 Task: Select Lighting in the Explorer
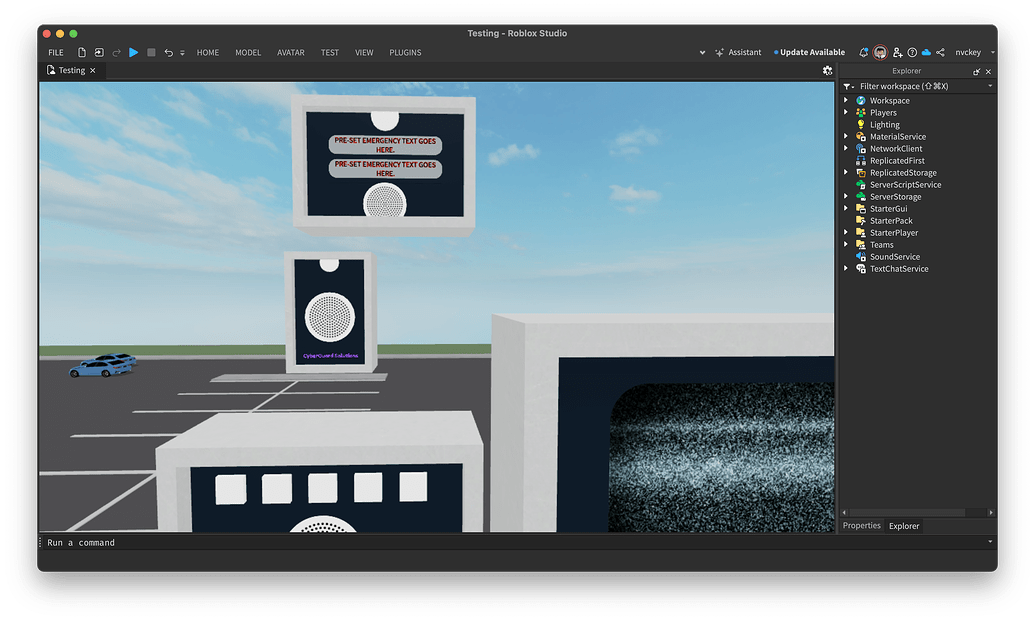click(x=885, y=125)
